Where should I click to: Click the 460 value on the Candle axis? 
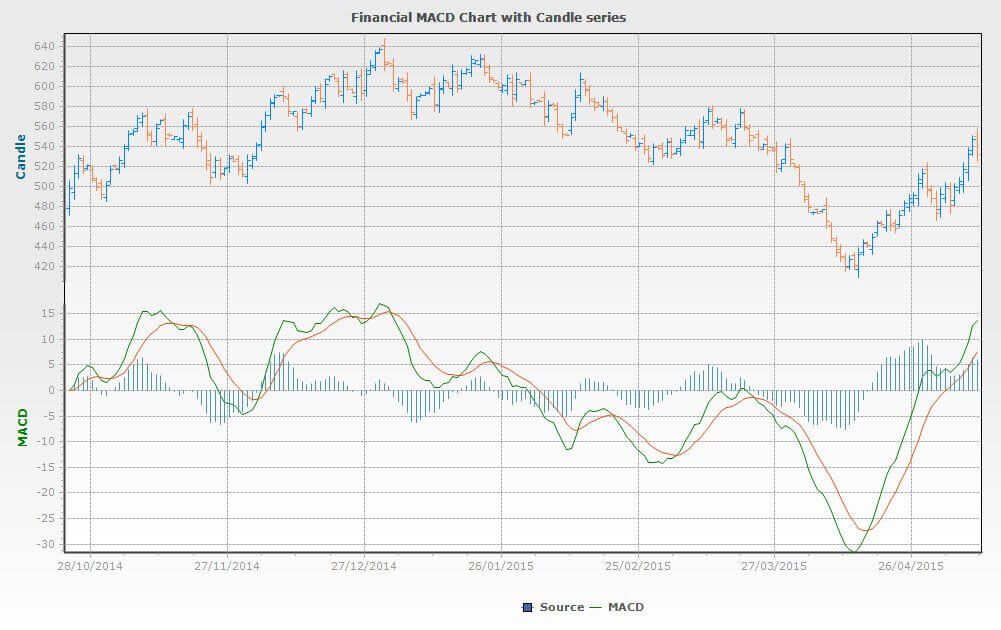tap(44, 226)
